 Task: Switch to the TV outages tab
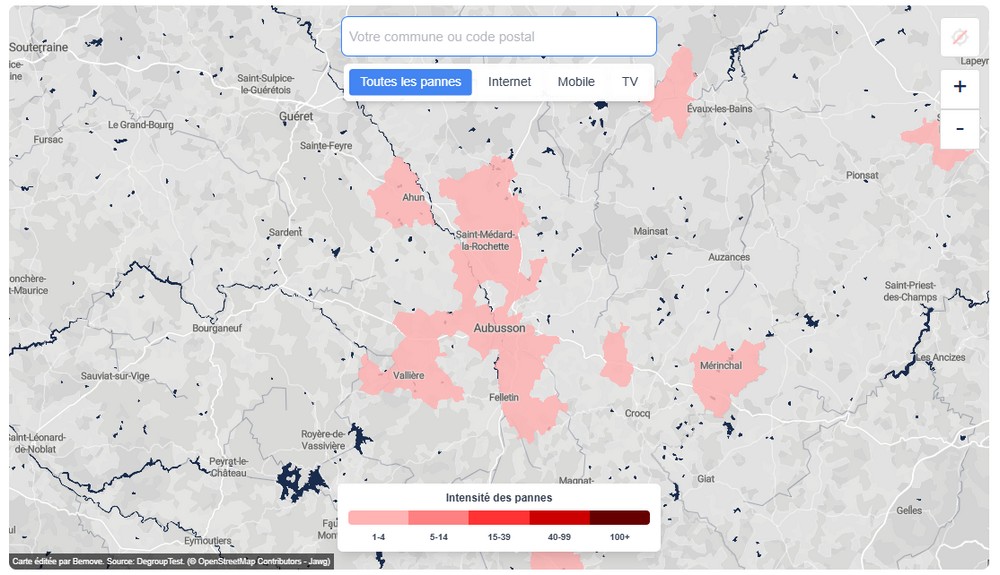pos(629,82)
